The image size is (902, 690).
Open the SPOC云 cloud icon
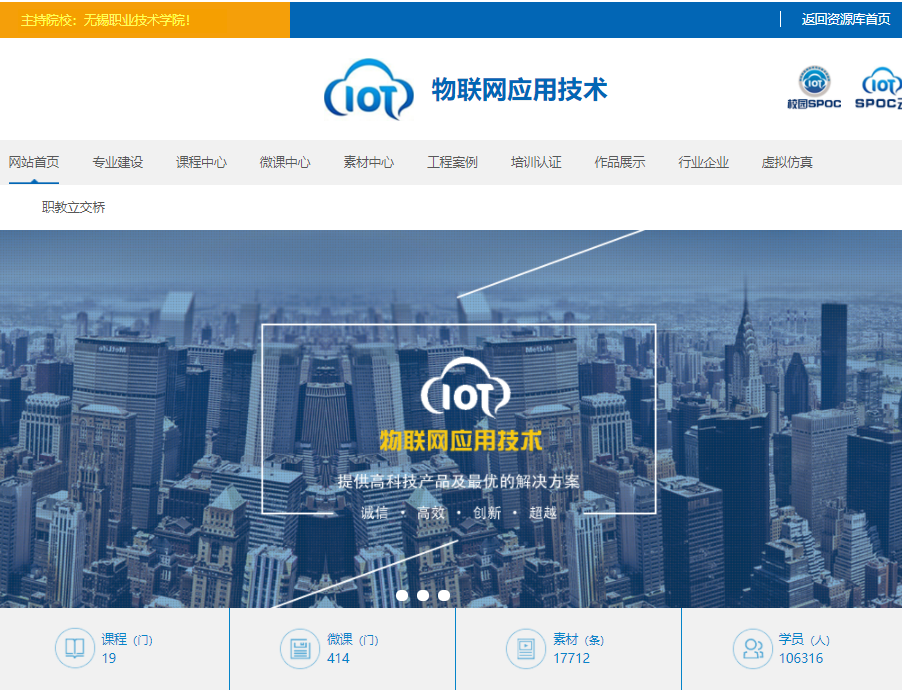pos(881,84)
